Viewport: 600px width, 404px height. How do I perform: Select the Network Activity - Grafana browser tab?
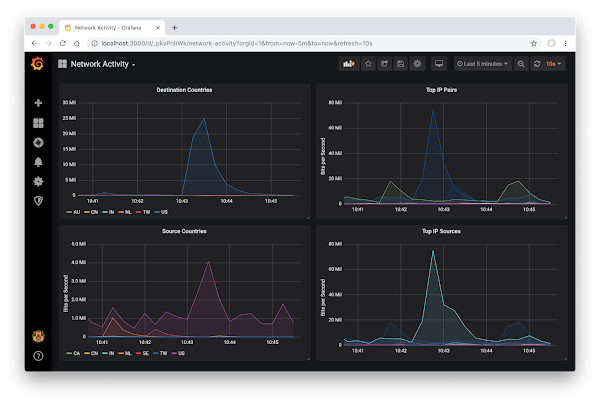point(112,28)
